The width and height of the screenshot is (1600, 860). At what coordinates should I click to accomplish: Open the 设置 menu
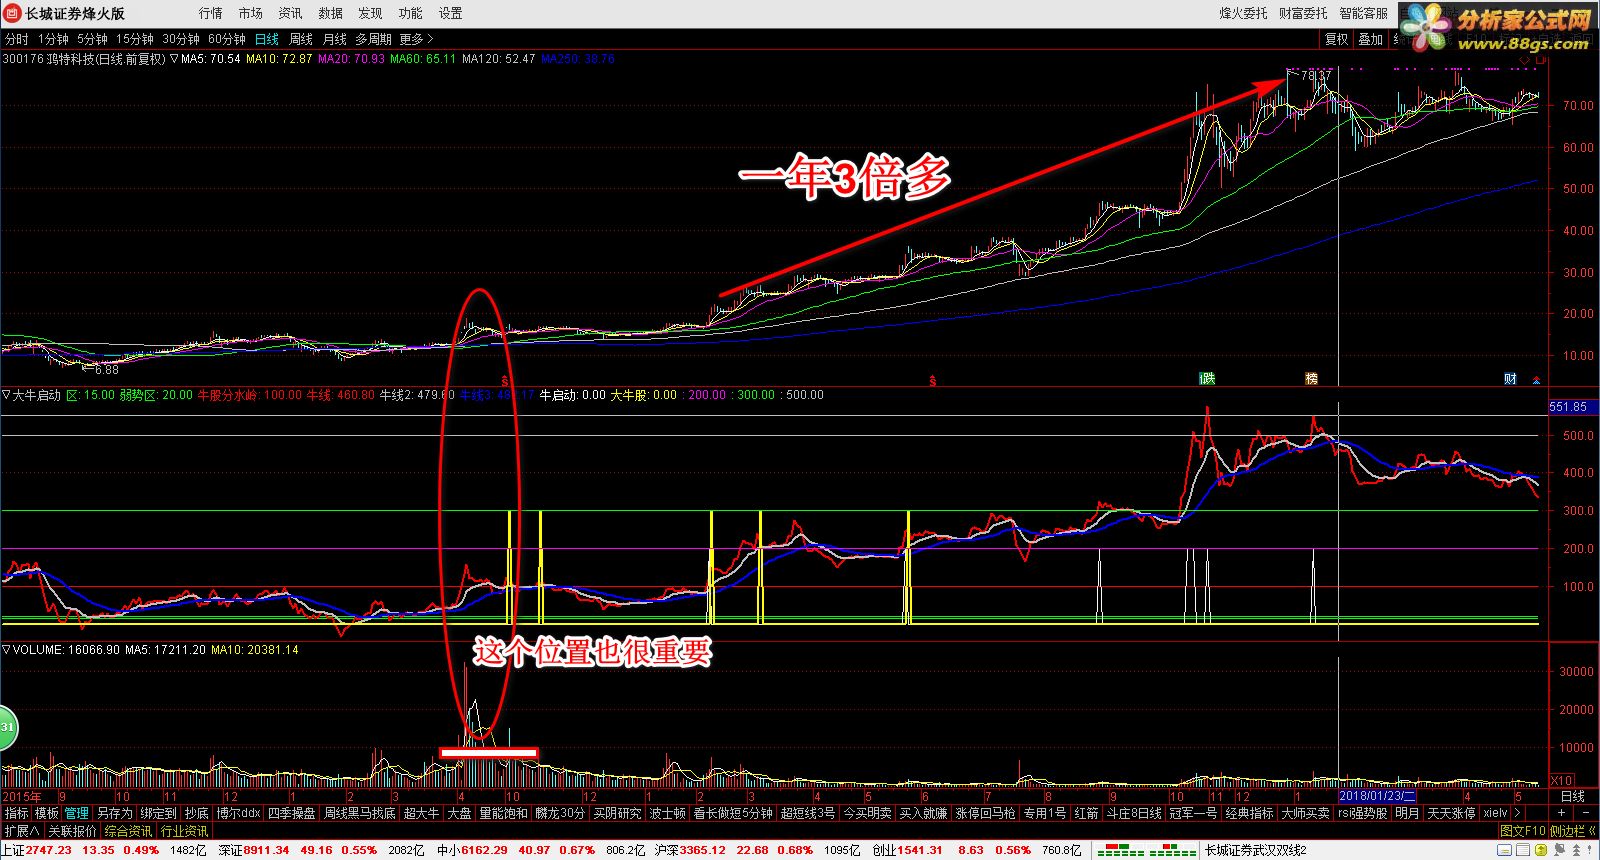click(x=450, y=13)
